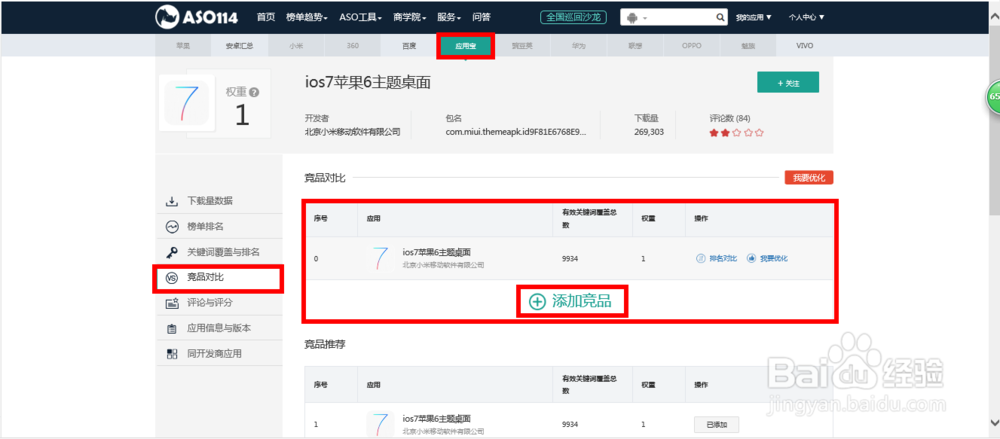Click the red 我要优化 button
The height and width of the screenshot is (439, 1000).
click(x=809, y=178)
